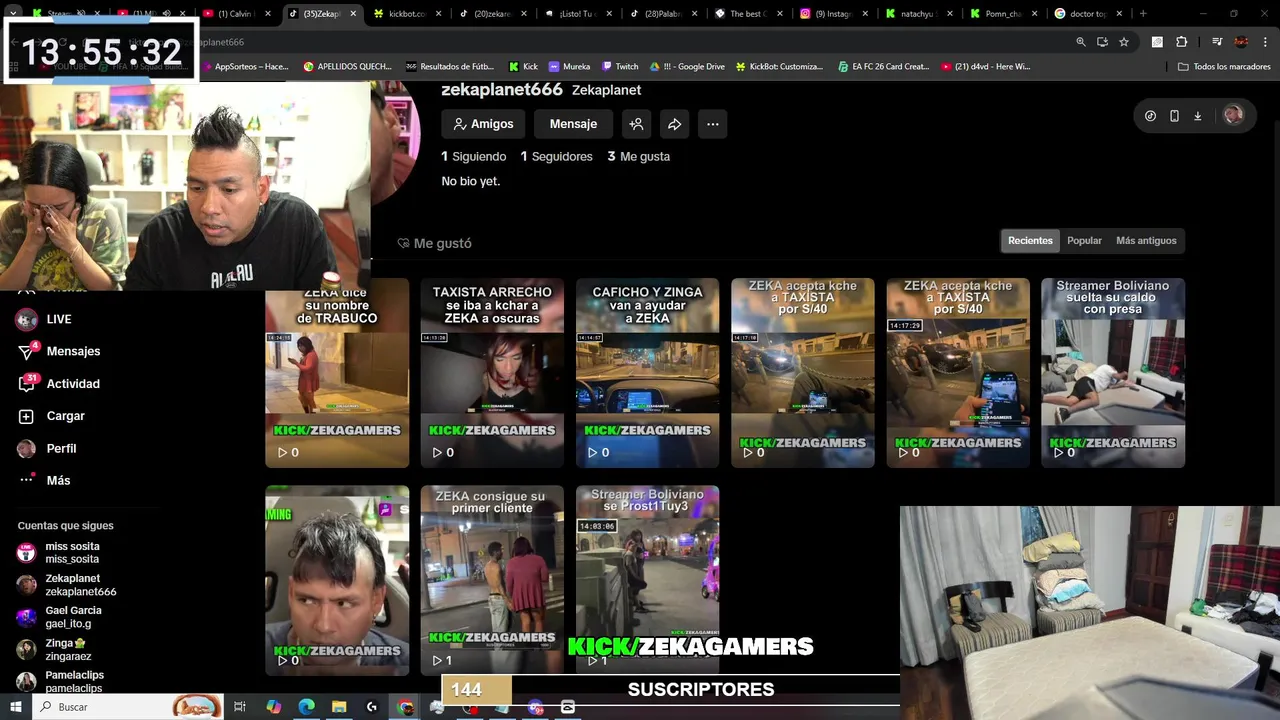1280x720 pixels.
Task: Click the add friend person-plus icon
Action: [x=636, y=124]
